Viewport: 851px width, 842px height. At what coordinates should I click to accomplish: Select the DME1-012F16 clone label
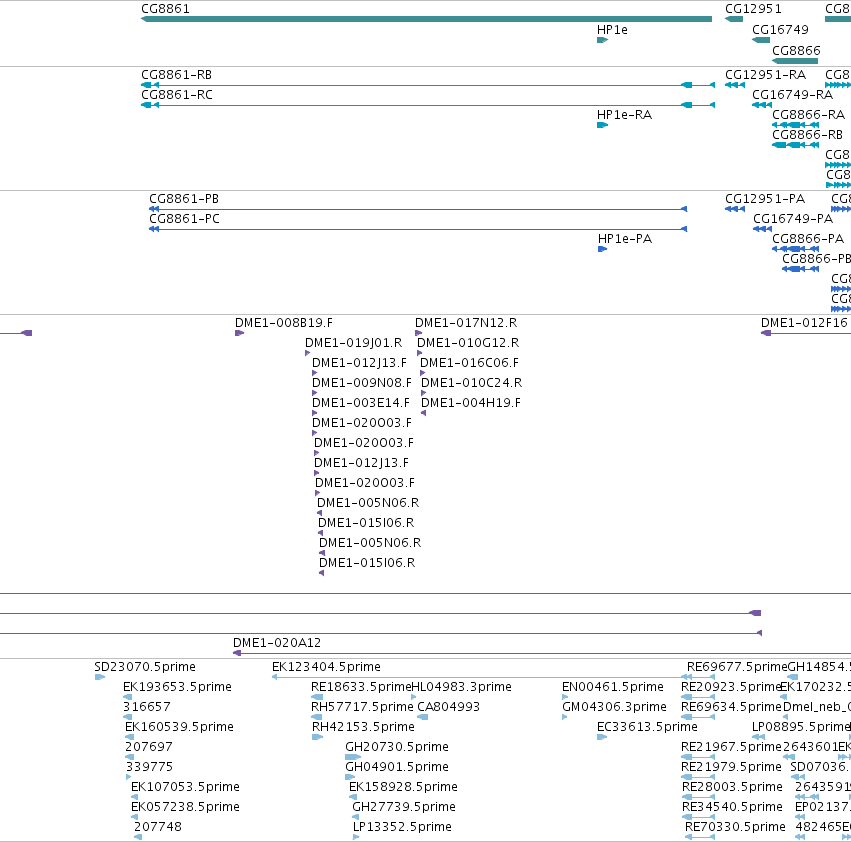[x=804, y=322]
